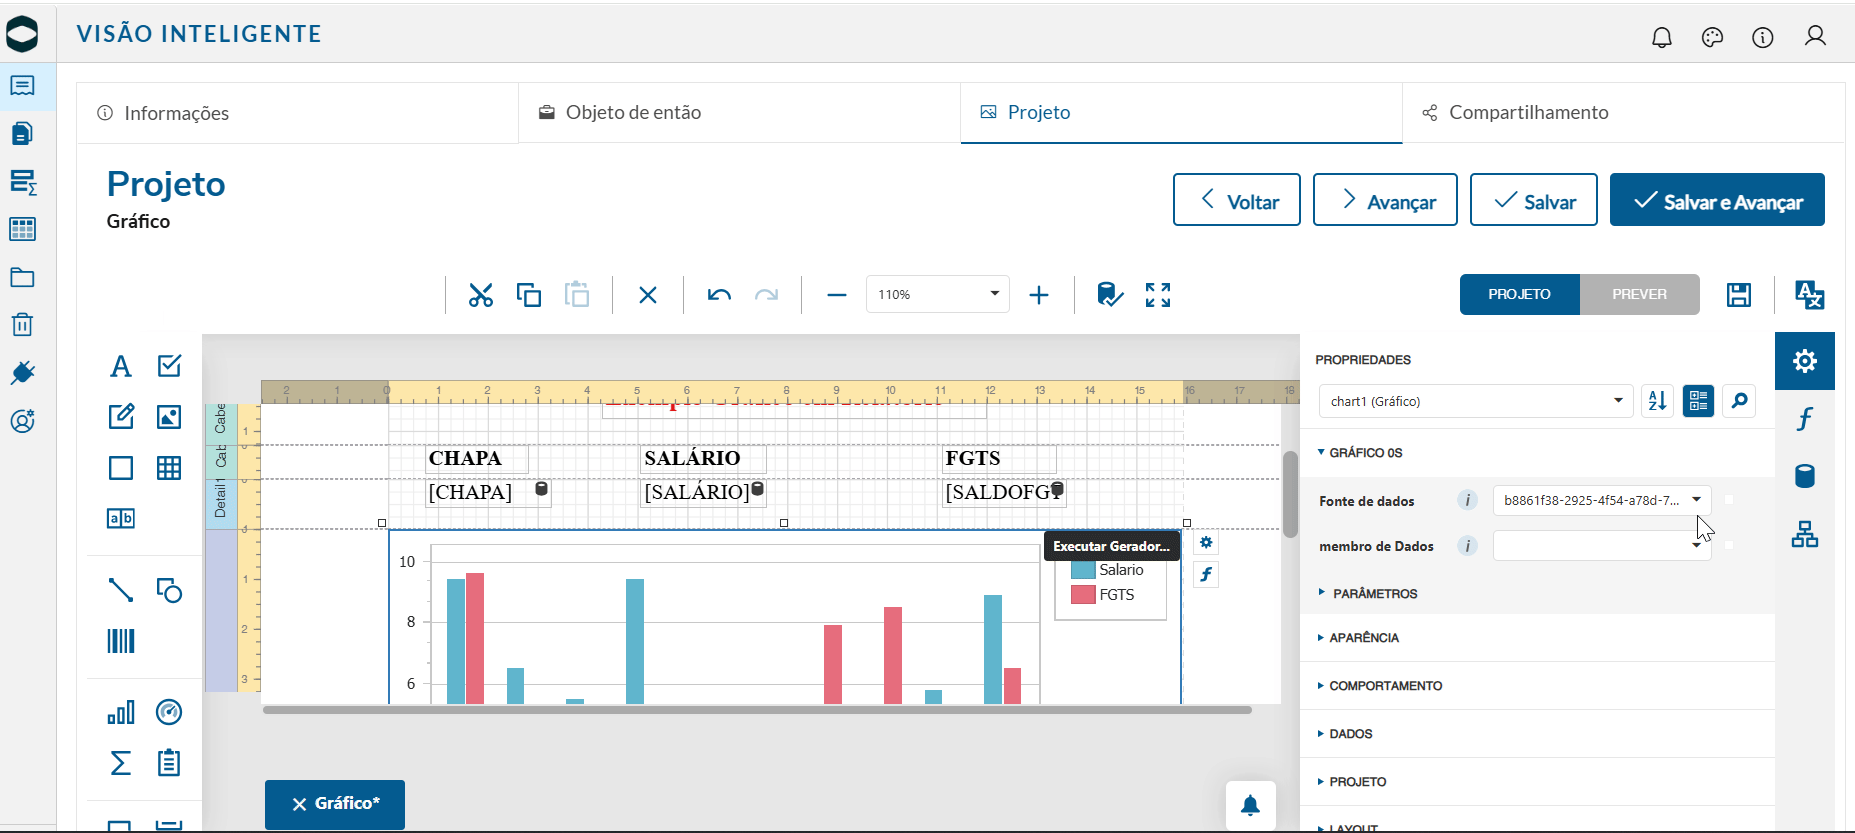Select the Sigma summary tool

point(121,763)
